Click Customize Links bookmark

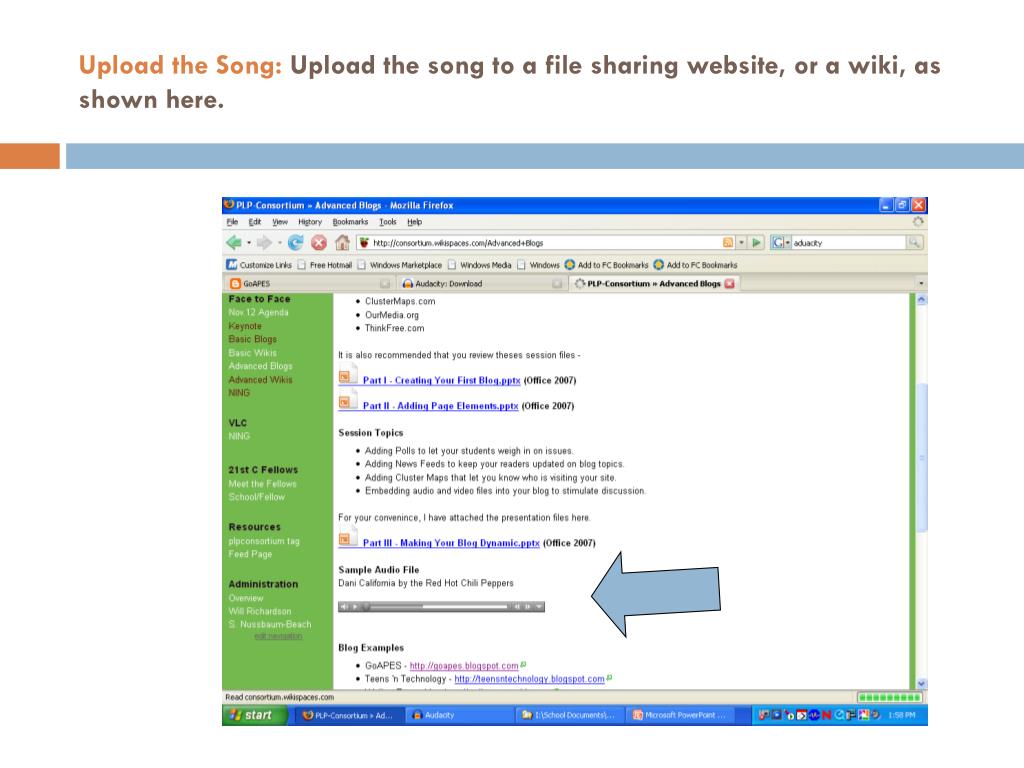tap(259, 264)
